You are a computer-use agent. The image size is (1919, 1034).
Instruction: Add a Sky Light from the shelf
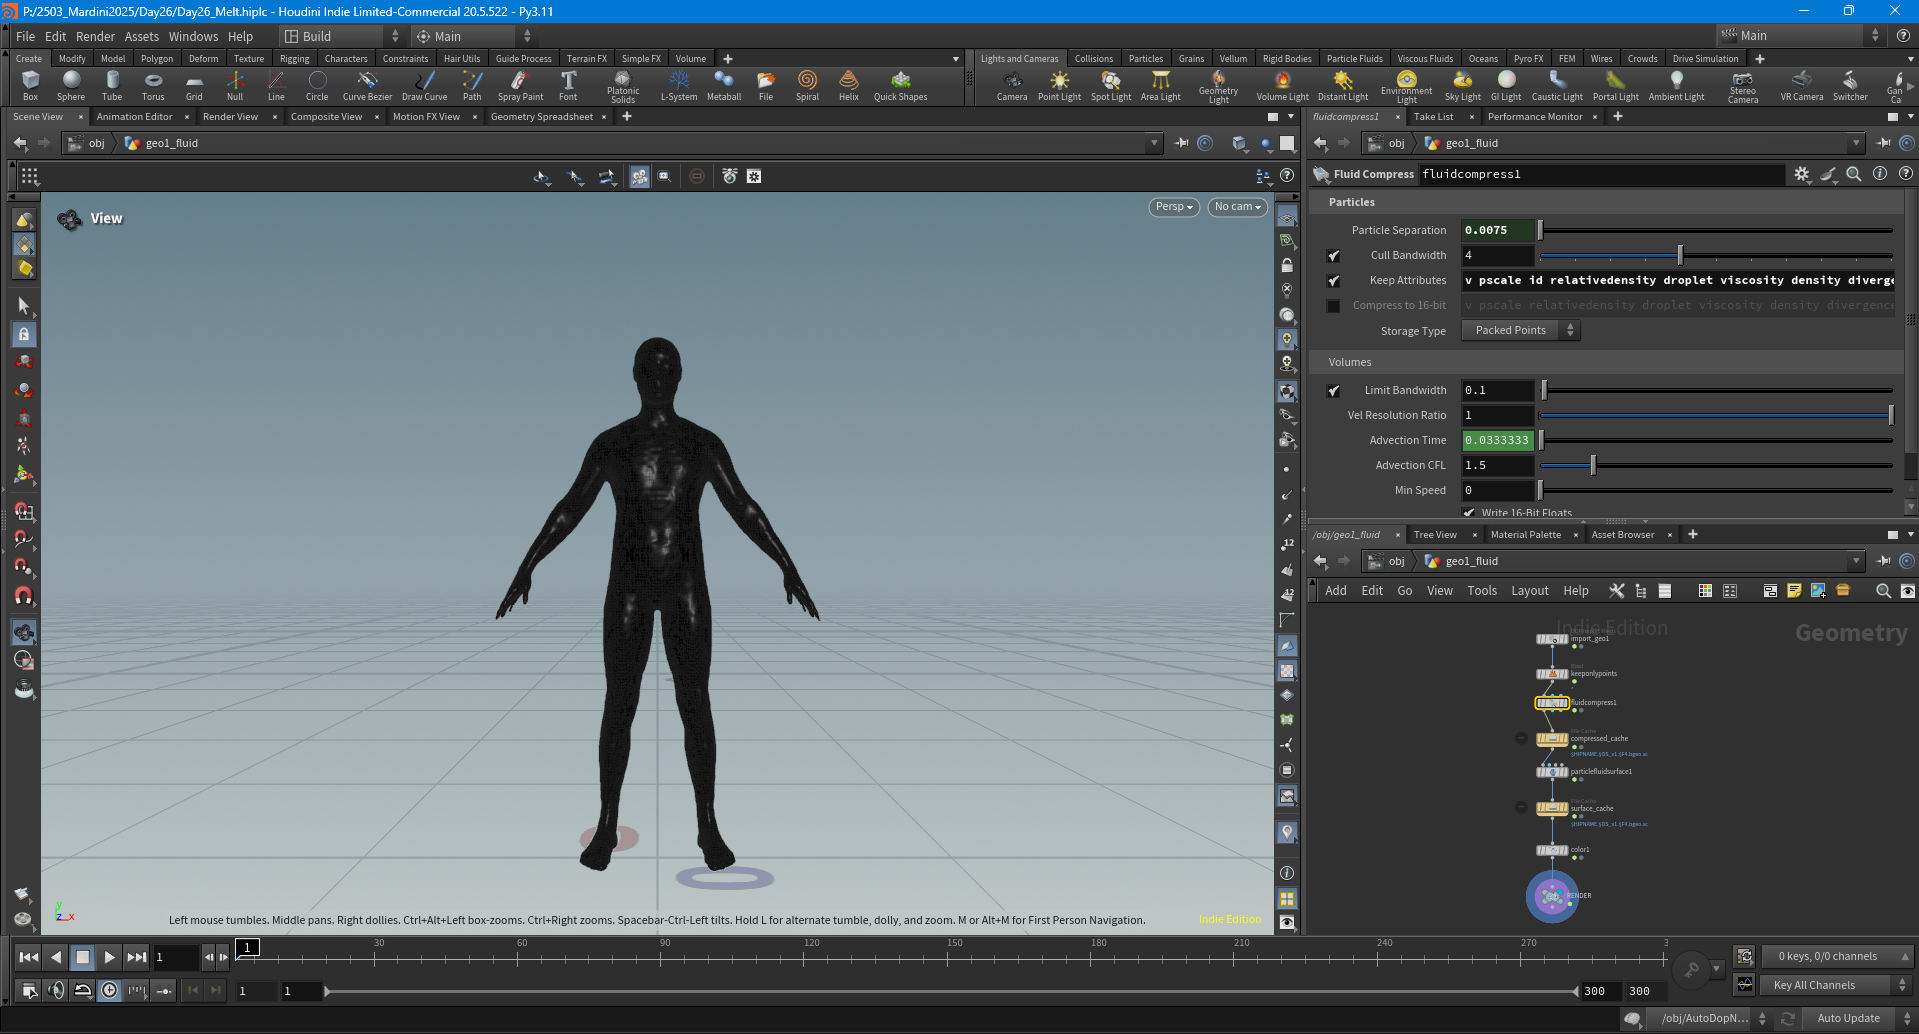(1463, 85)
